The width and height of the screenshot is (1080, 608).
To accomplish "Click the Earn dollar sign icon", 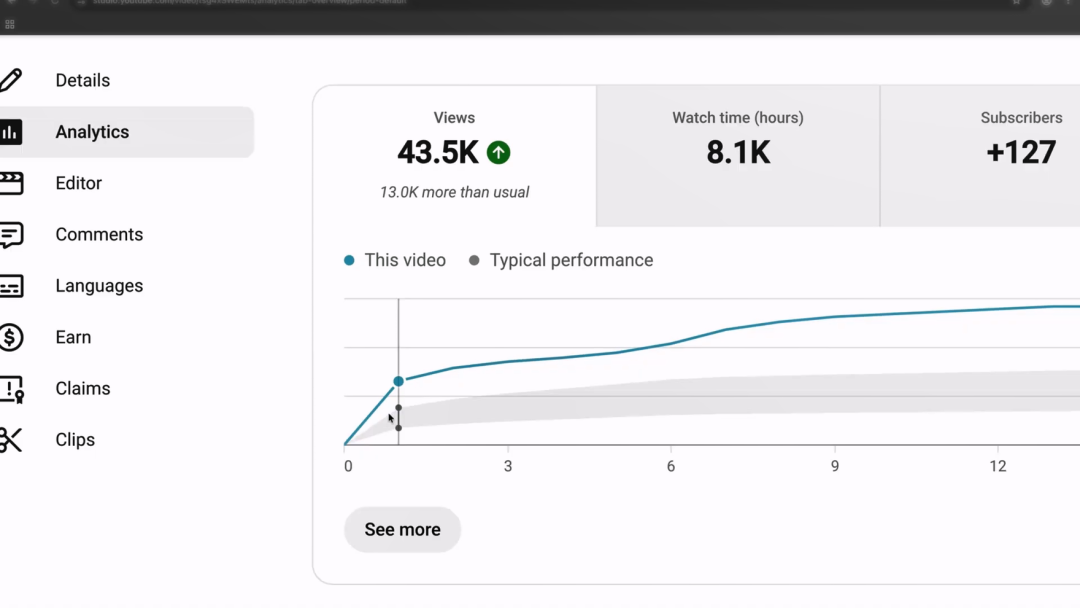I will pos(11,337).
